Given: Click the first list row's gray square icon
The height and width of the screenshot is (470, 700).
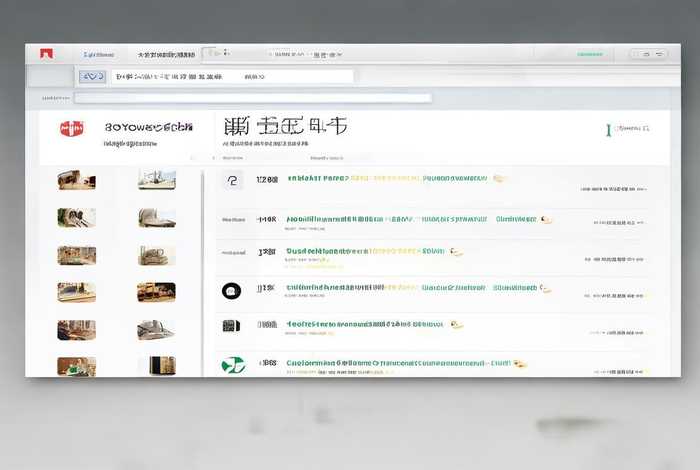Looking at the screenshot, I should click(x=232, y=180).
